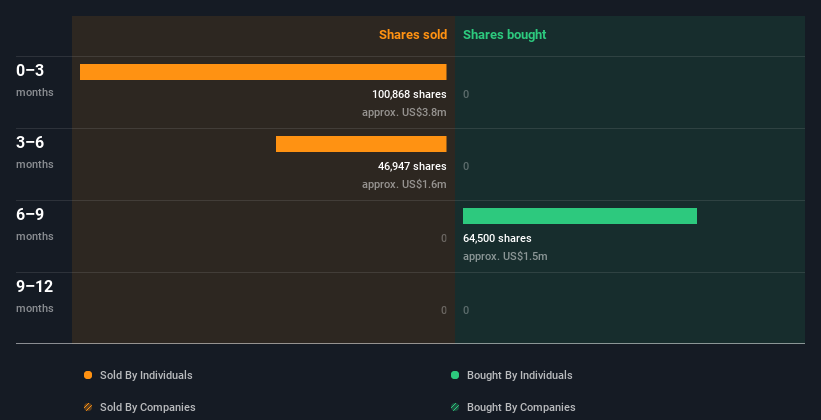This screenshot has width=821, height=420.
Task: Click the striped Sold By Companies legend icon
Action: tap(88, 407)
